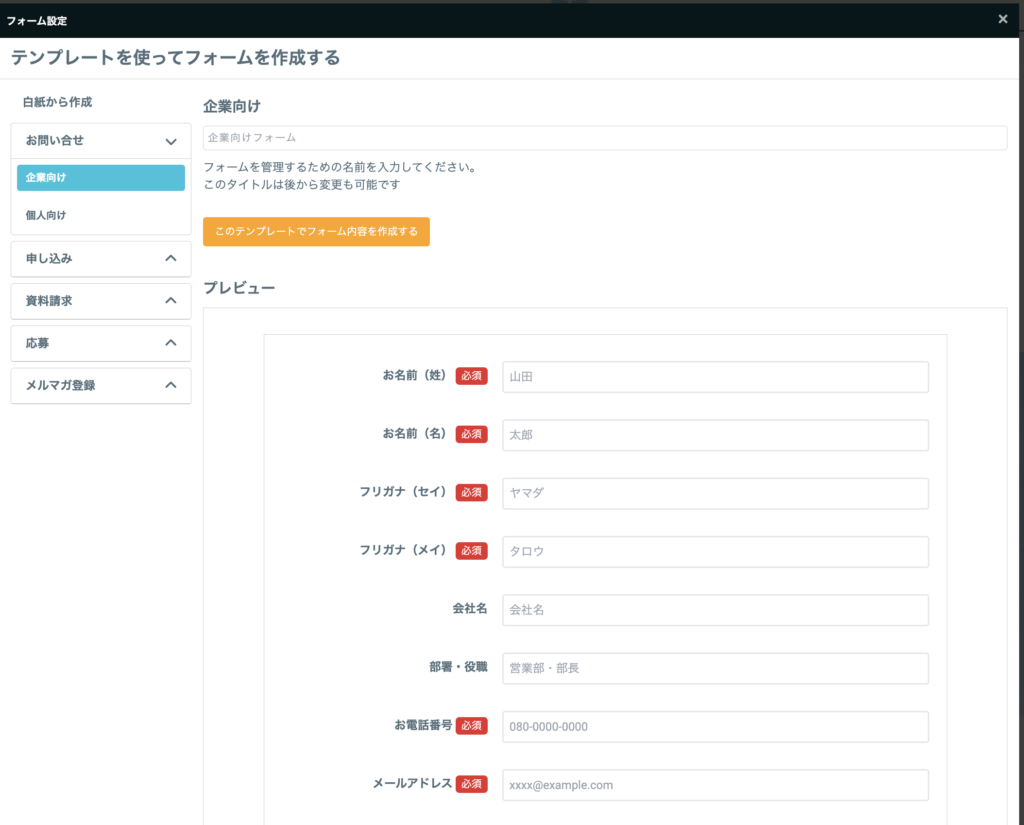The image size is (1024, 825).
Task: Click the 会社名 input field
Action: (x=715, y=610)
